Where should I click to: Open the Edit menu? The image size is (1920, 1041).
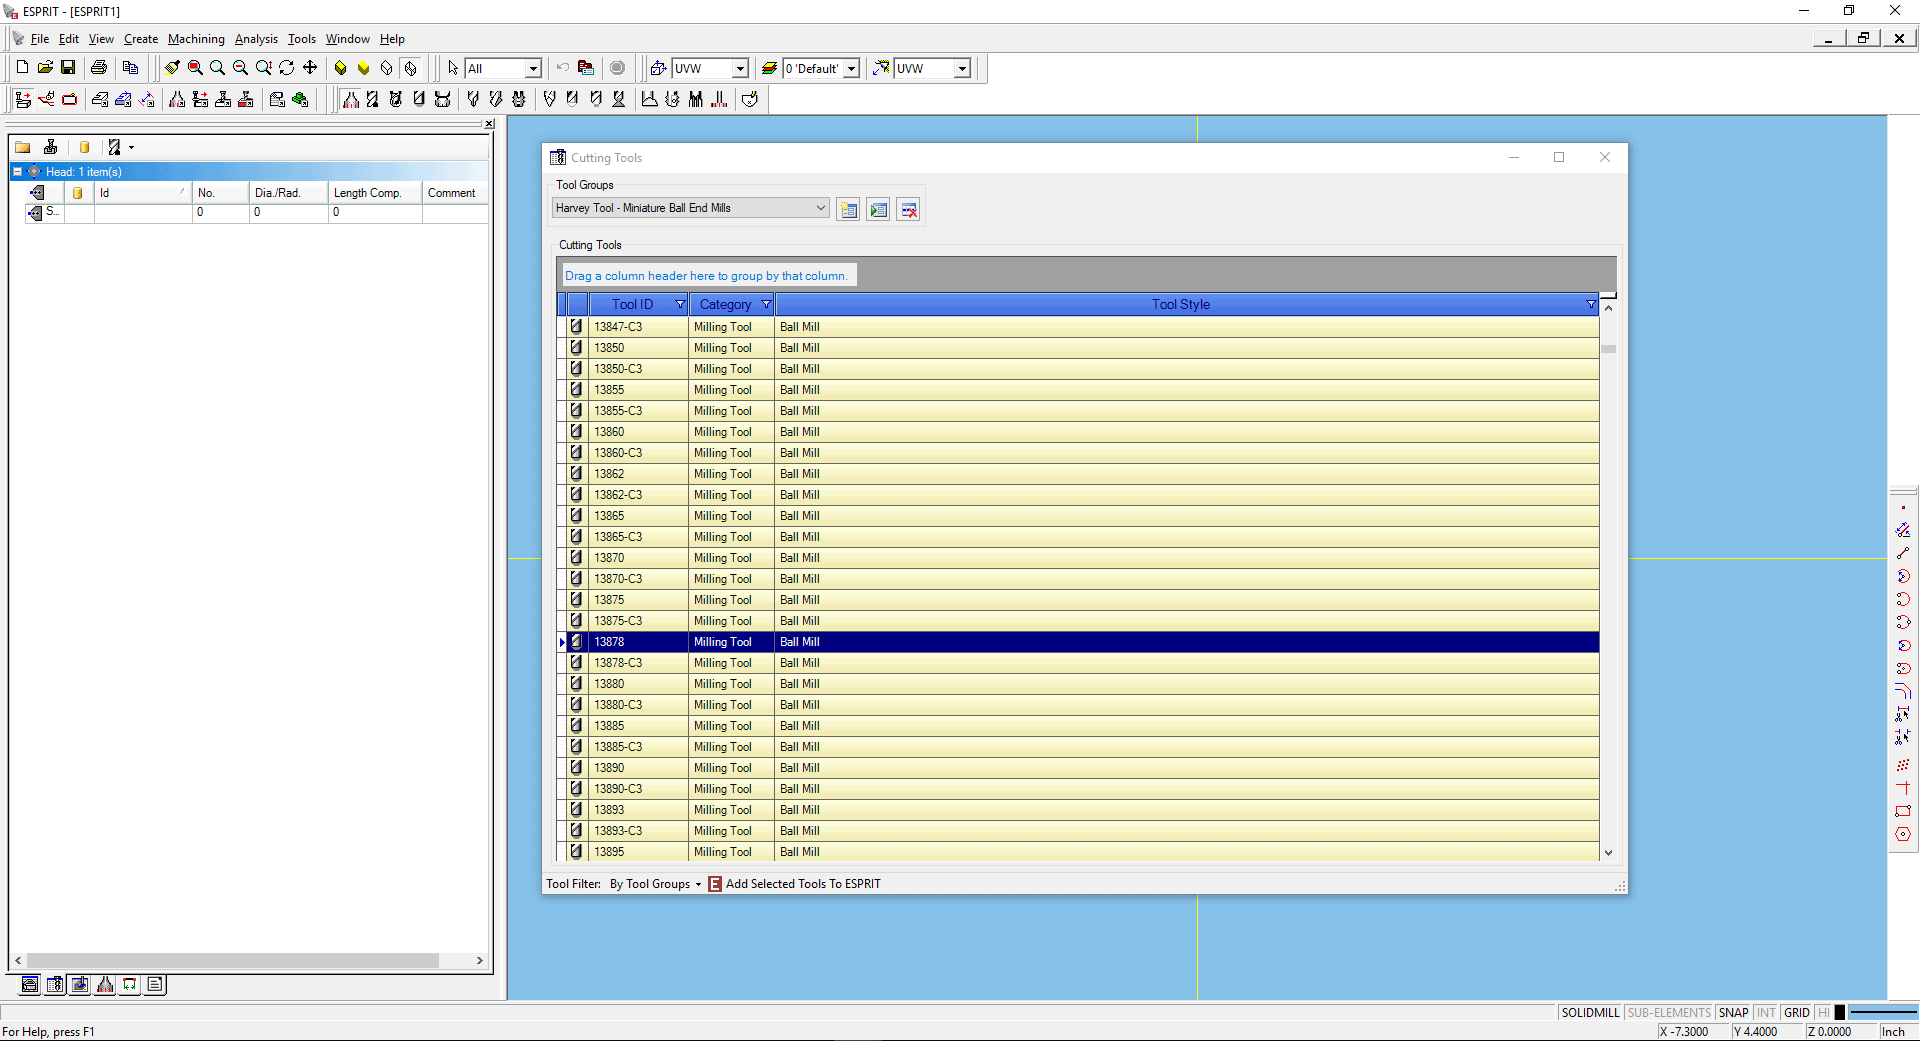69,39
